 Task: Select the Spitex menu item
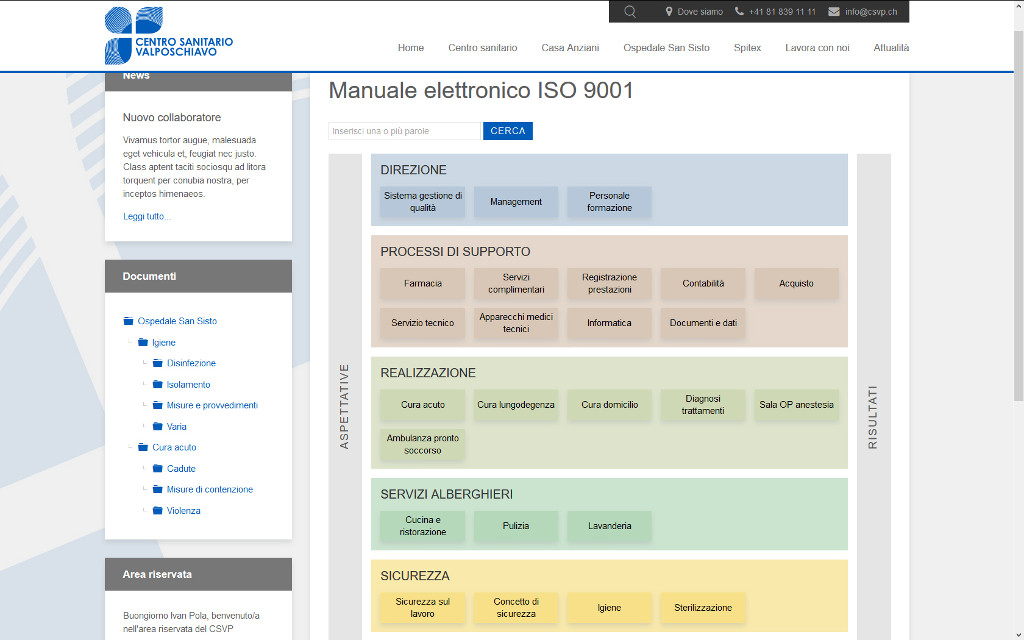coord(747,48)
